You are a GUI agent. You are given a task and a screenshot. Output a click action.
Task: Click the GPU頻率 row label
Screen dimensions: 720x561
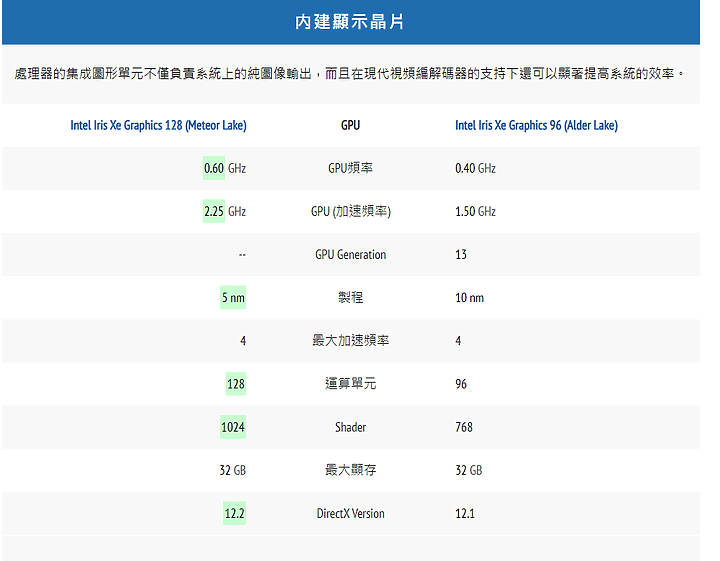tap(350, 168)
